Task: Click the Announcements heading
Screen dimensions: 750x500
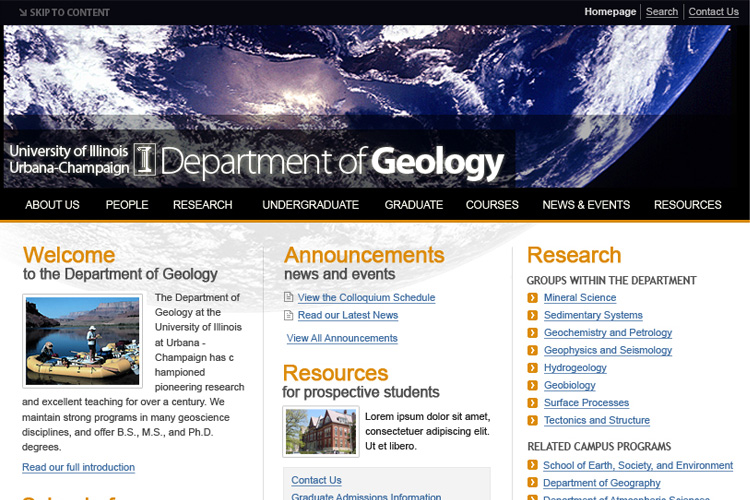Action: [364, 255]
